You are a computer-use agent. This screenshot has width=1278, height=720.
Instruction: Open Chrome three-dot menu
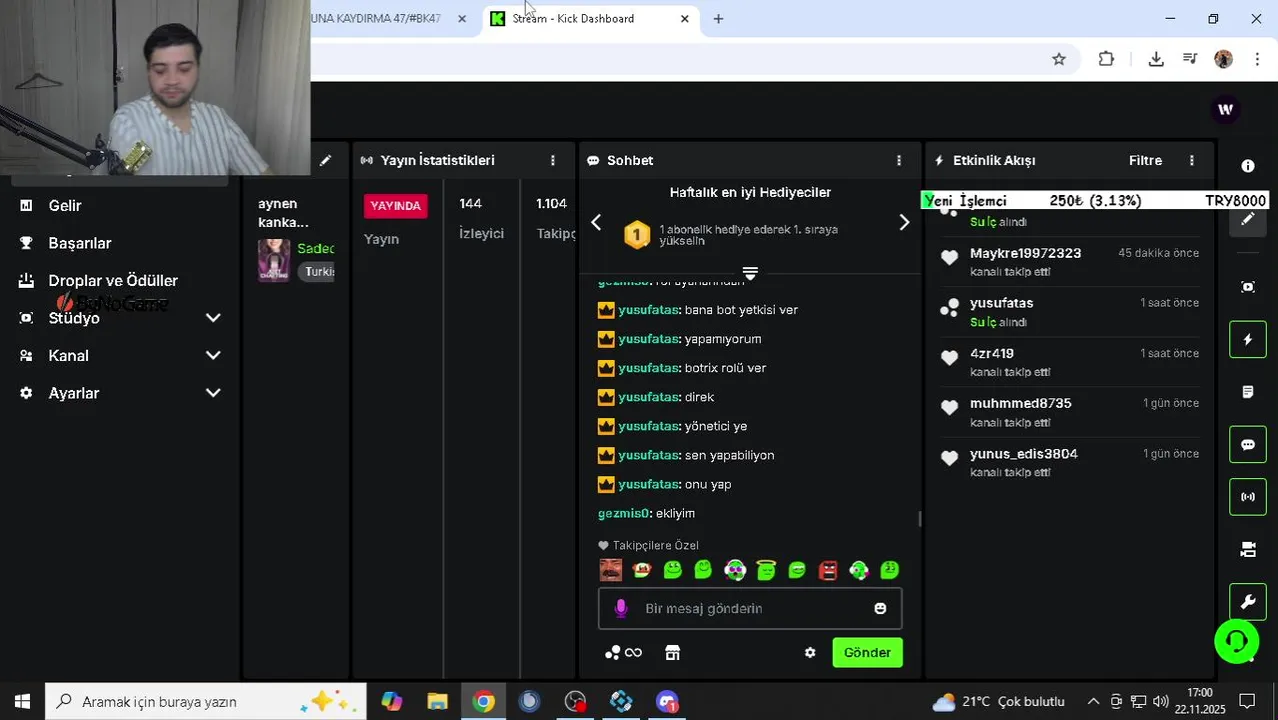pos(1257,59)
